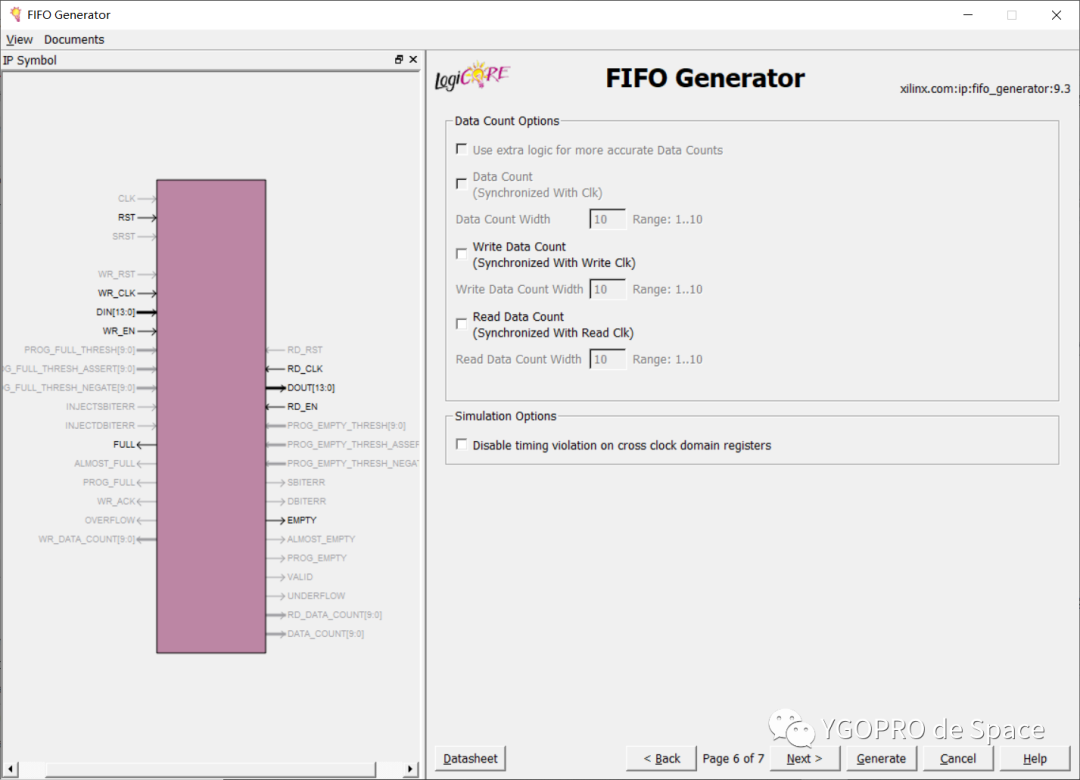The width and height of the screenshot is (1080, 780).
Task: Click the 'Page 6 of 7' indicator
Action: [x=733, y=759]
